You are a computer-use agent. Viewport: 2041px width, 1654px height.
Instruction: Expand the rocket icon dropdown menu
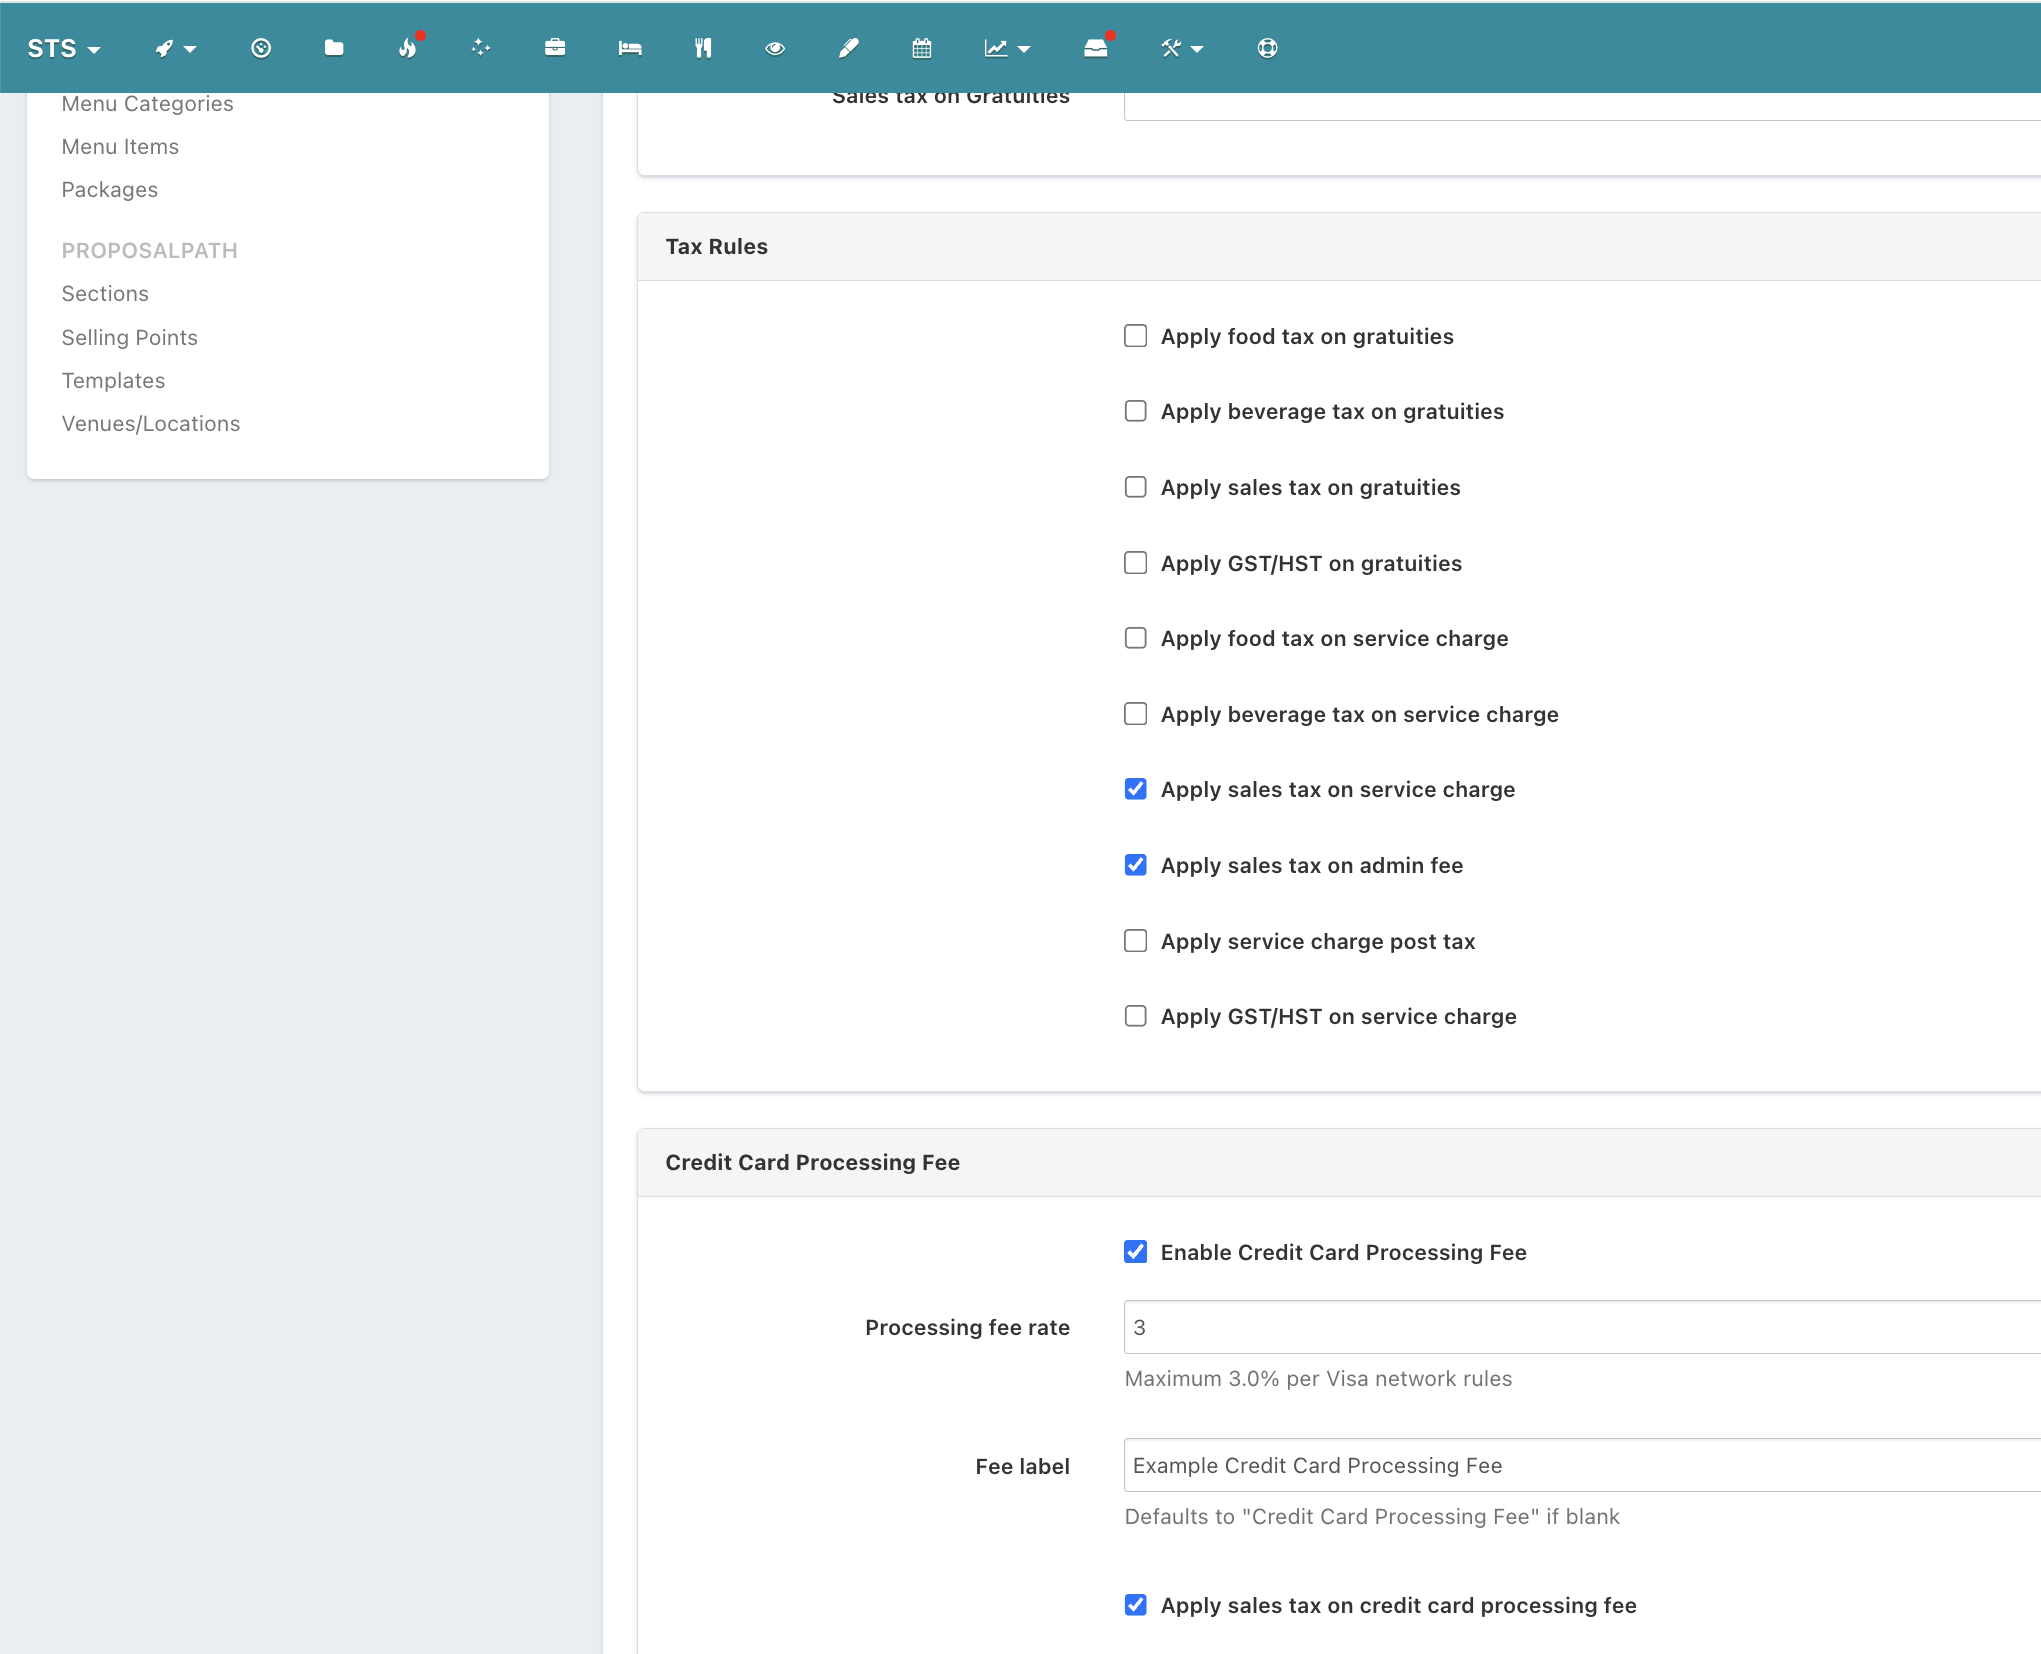175,48
